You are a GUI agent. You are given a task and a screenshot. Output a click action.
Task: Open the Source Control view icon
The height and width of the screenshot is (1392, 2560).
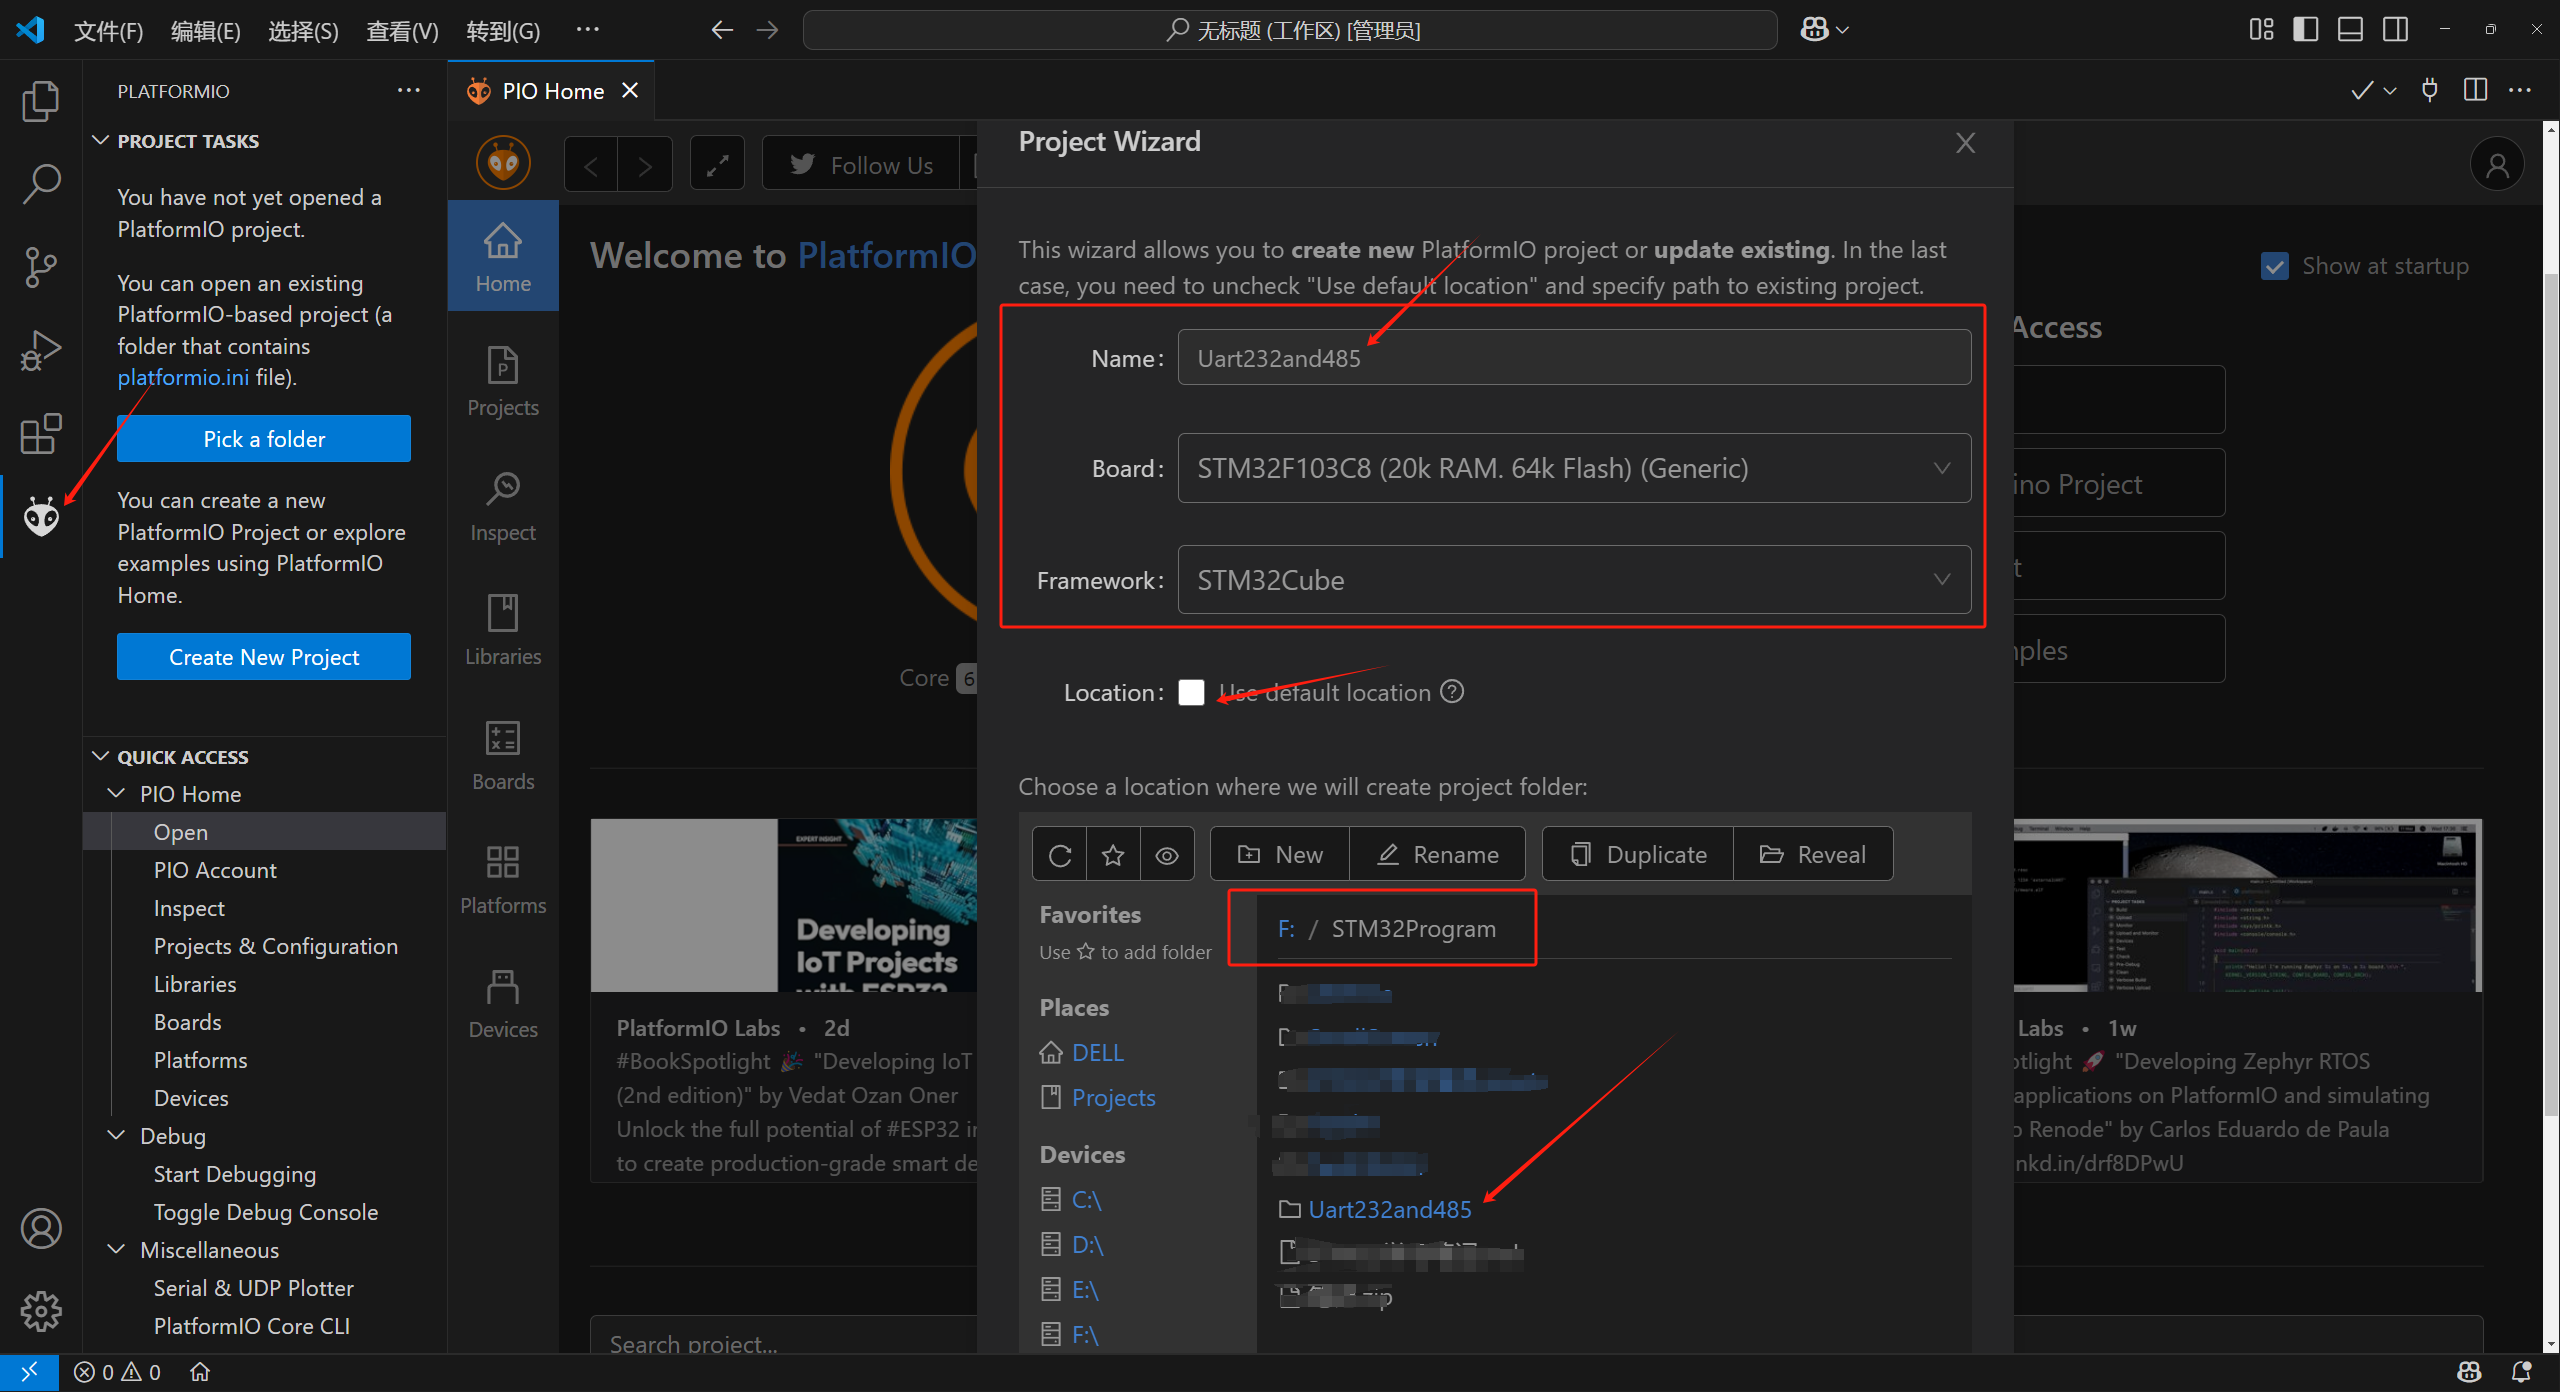(41, 267)
